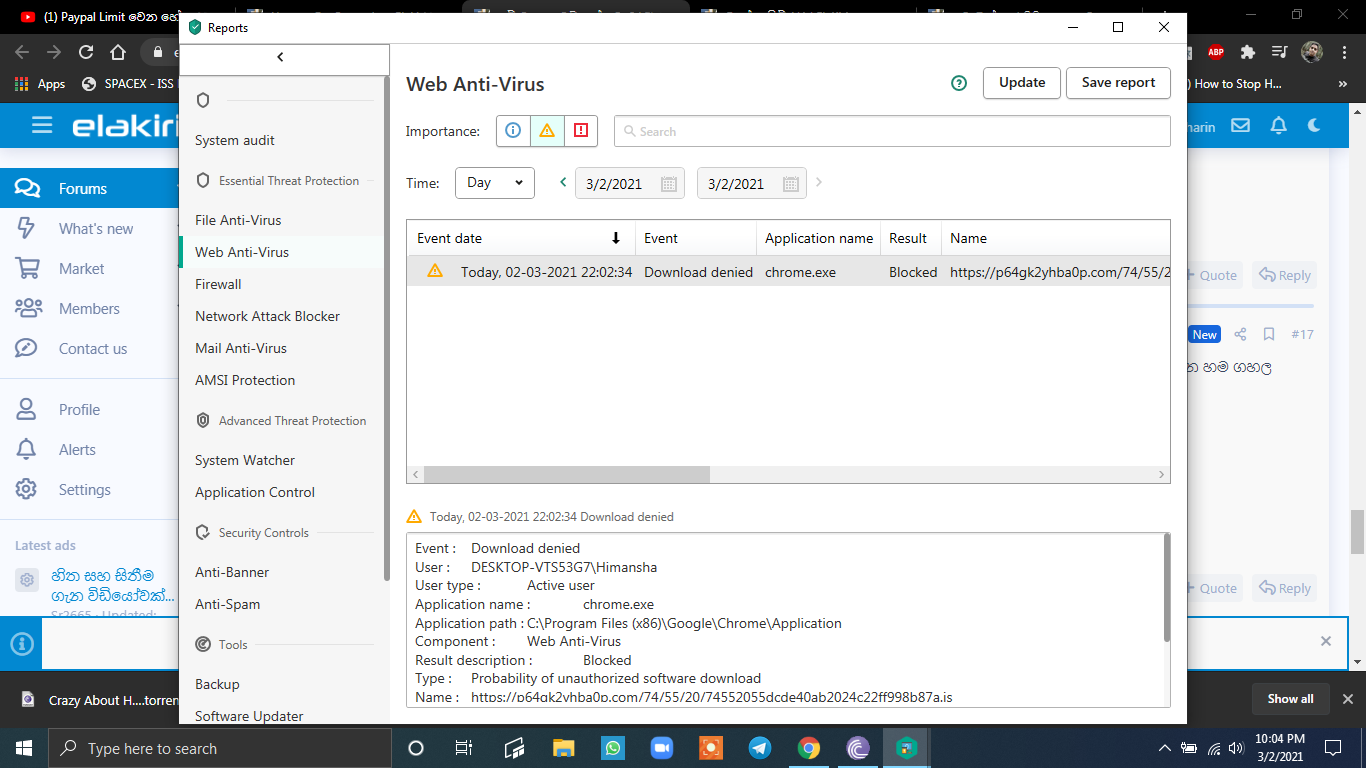The height and width of the screenshot is (768, 1366).
Task: Open the Crazy About H torrent download
Action: [x=100, y=700]
